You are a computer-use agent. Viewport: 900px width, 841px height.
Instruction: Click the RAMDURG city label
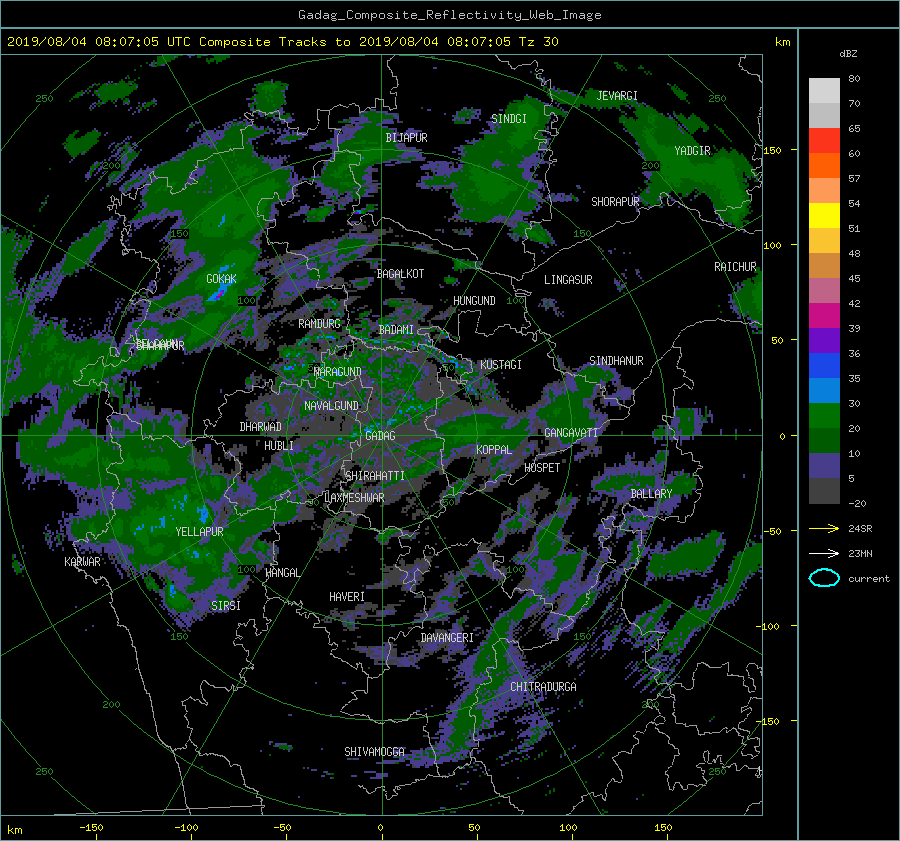(319, 324)
